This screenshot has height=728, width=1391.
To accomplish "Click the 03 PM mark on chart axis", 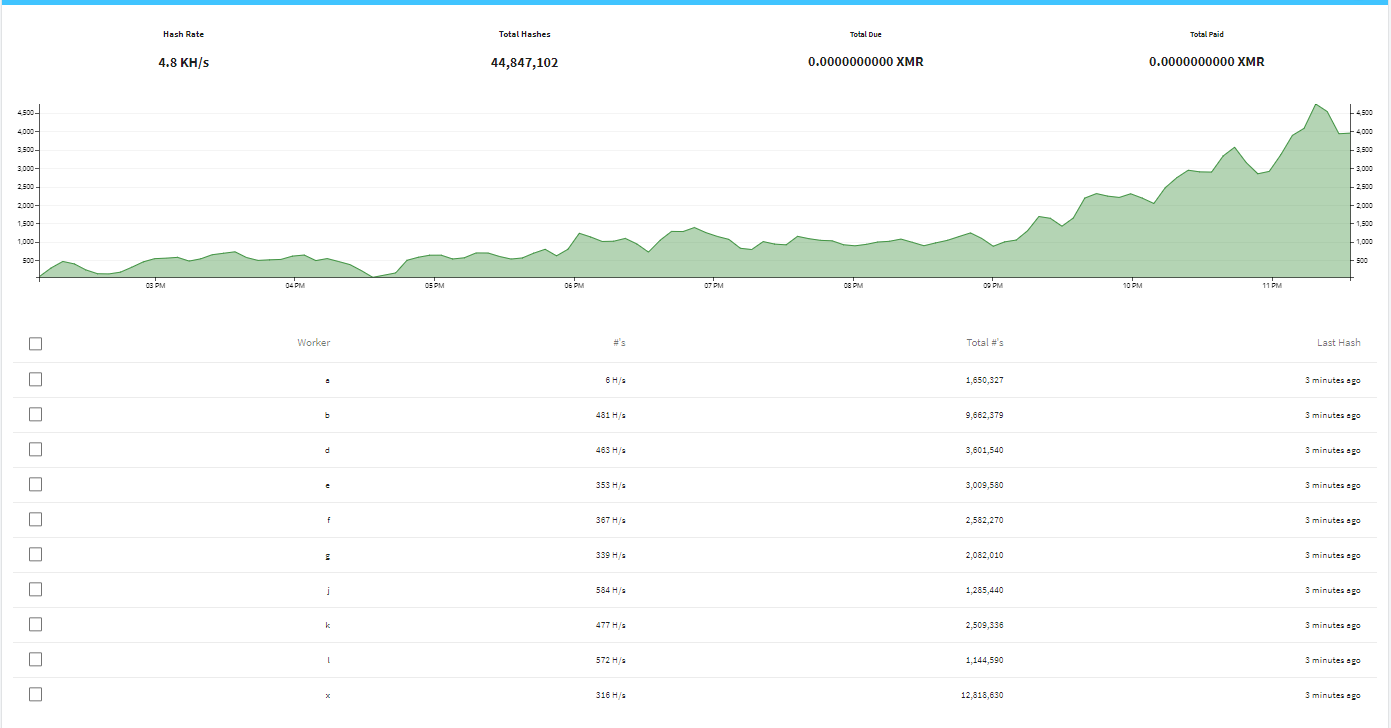I will 155,286.
